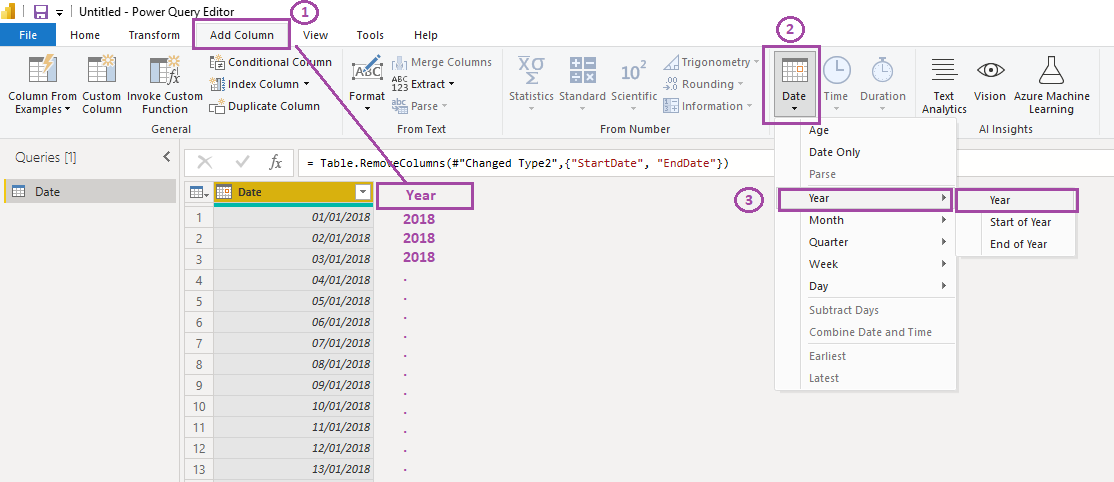Image resolution: width=1114 pixels, height=482 pixels.
Task: Open Custom Column dialog
Action: pyautogui.click(x=102, y=85)
